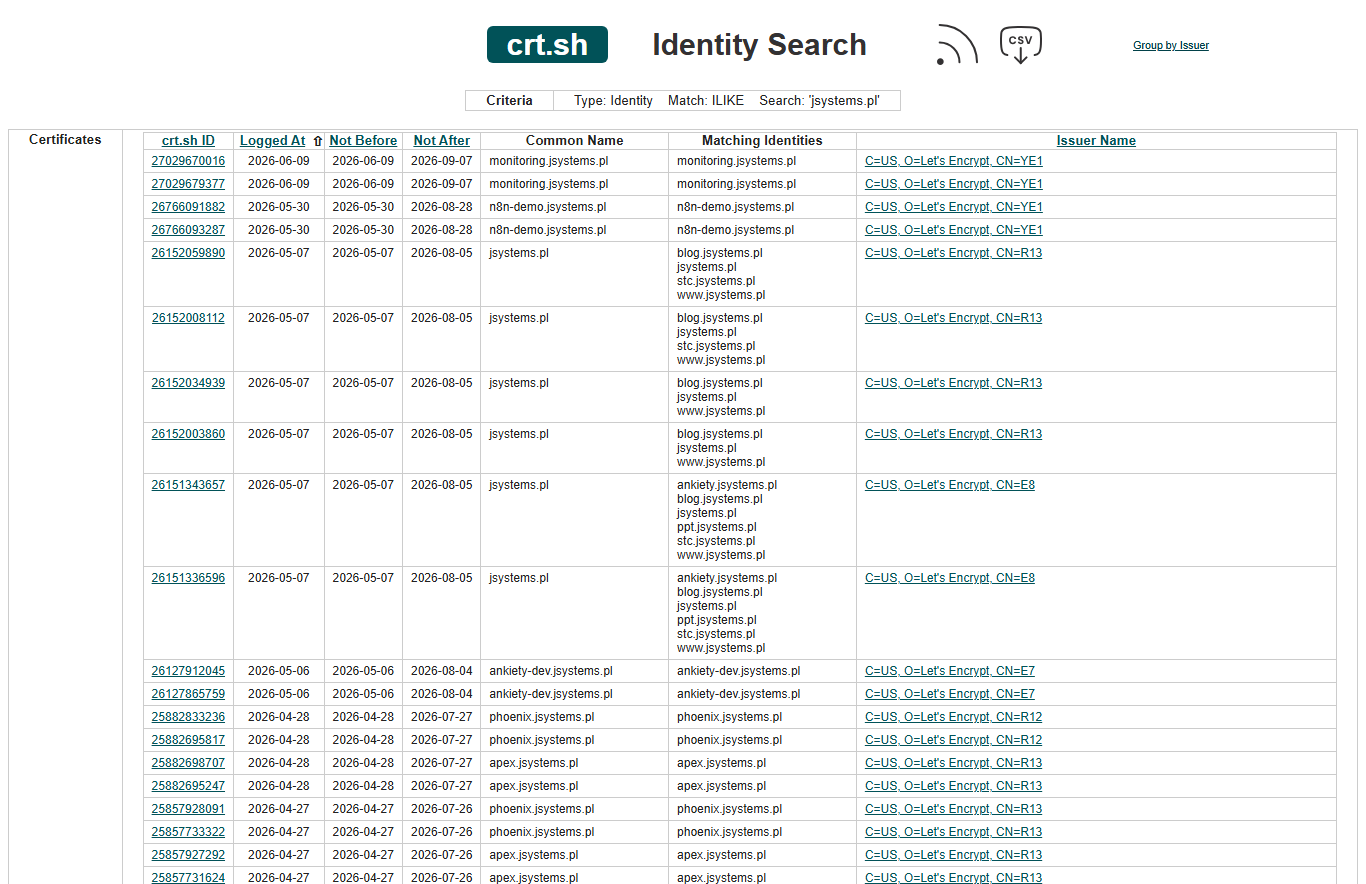The image size is (1366, 884).
Task: Open the Group by Issuer link
Action: (1170, 45)
